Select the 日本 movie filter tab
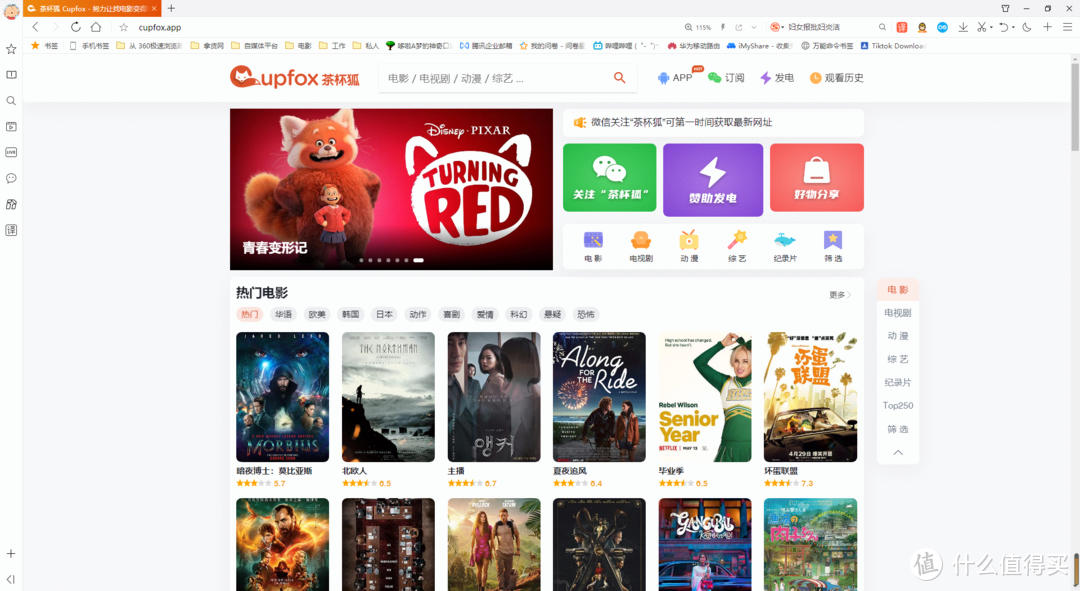 [x=384, y=314]
